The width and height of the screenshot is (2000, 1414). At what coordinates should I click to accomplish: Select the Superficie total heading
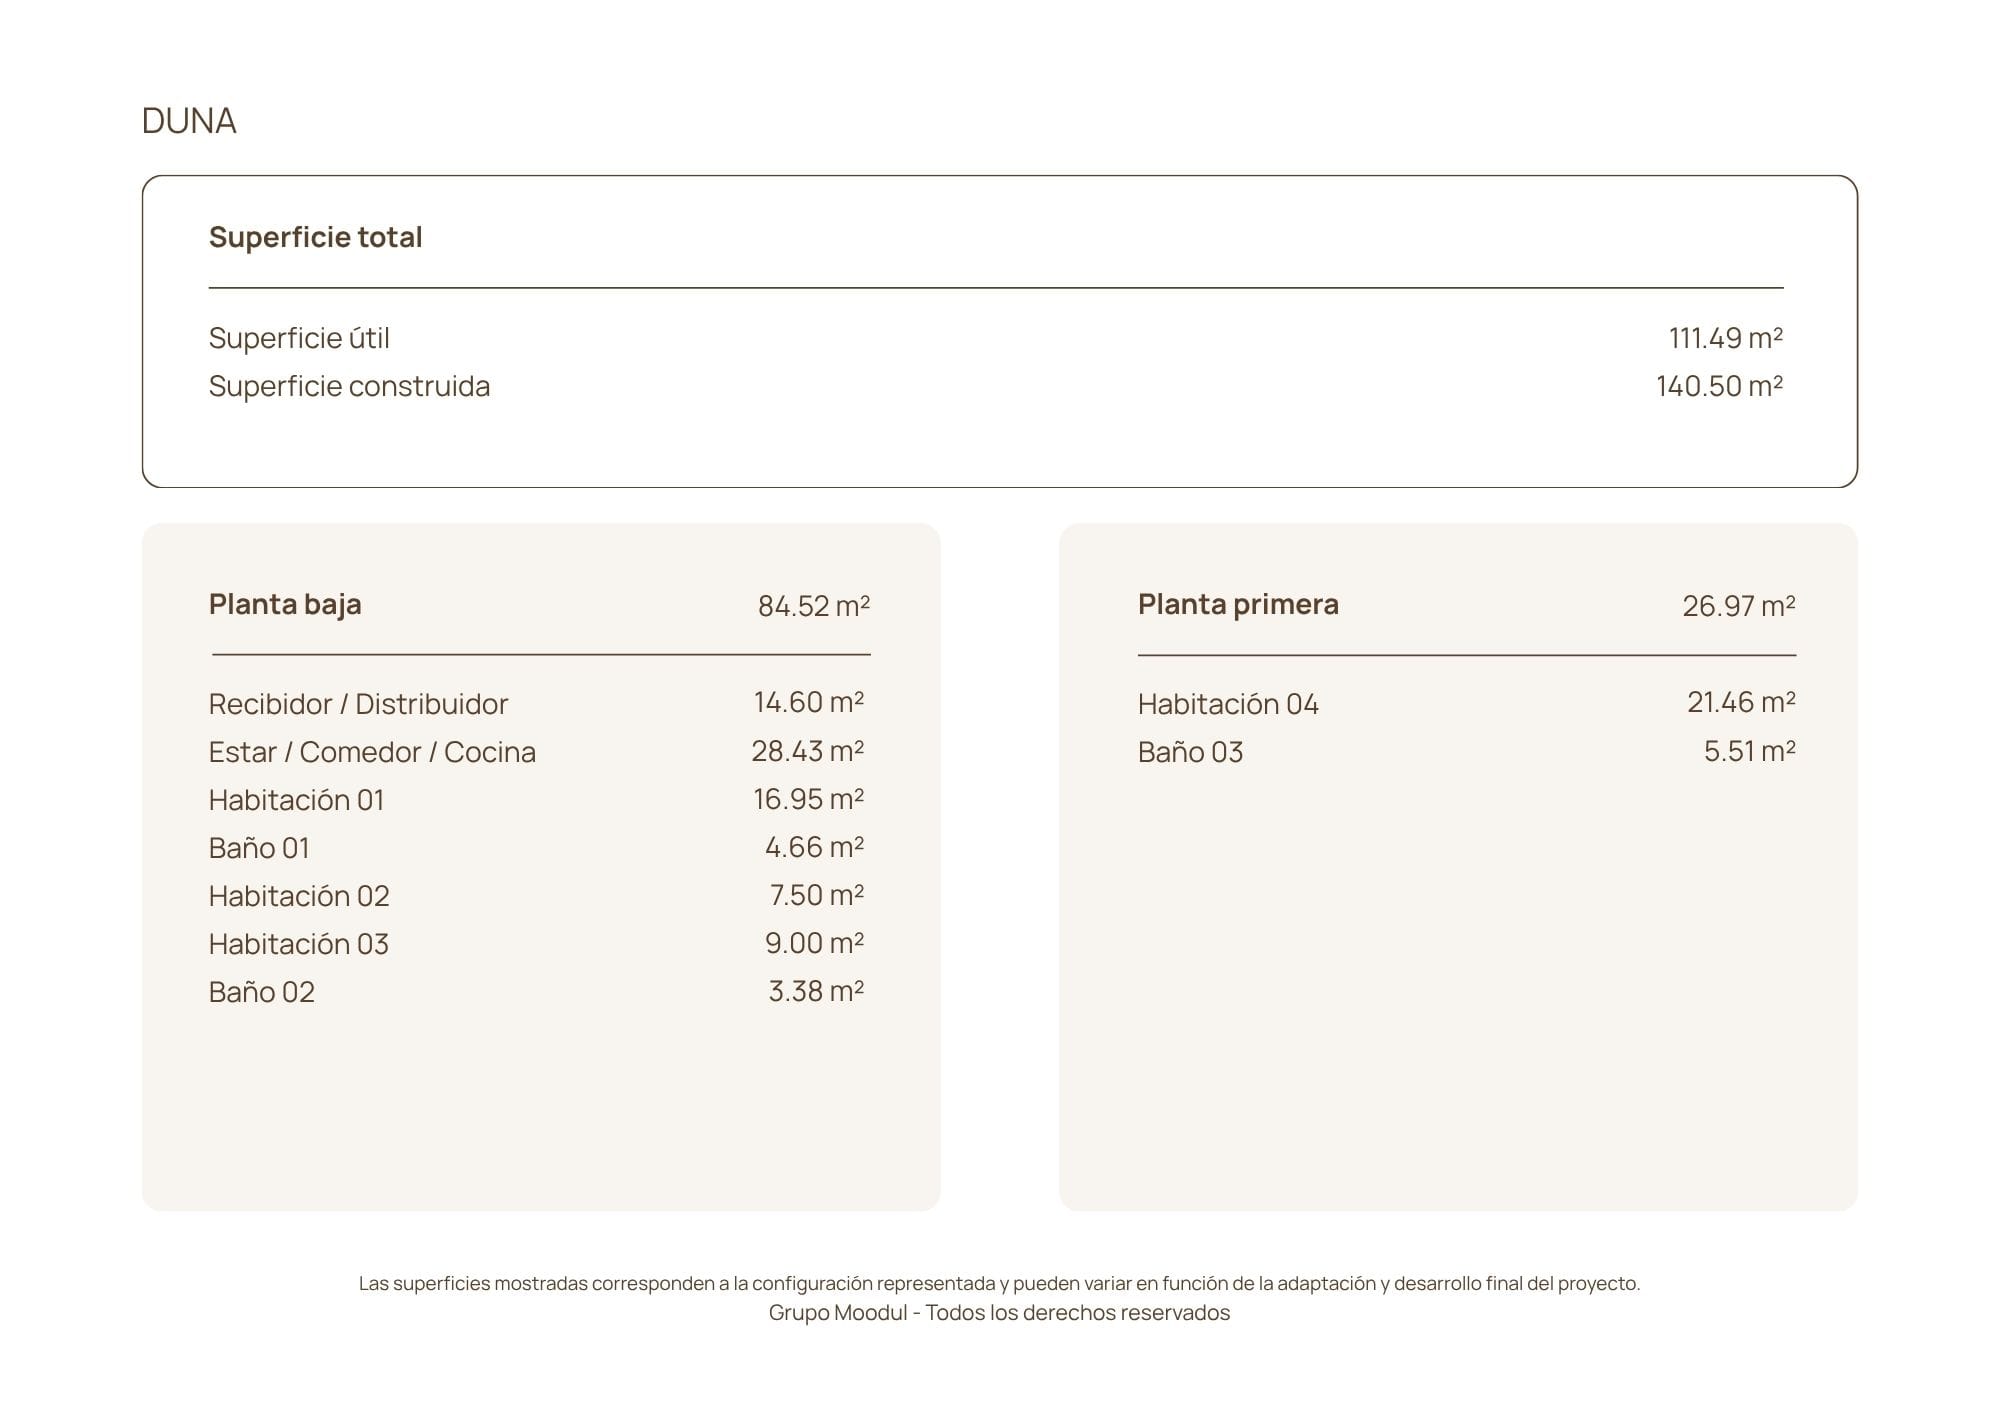(x=315, y=237)
